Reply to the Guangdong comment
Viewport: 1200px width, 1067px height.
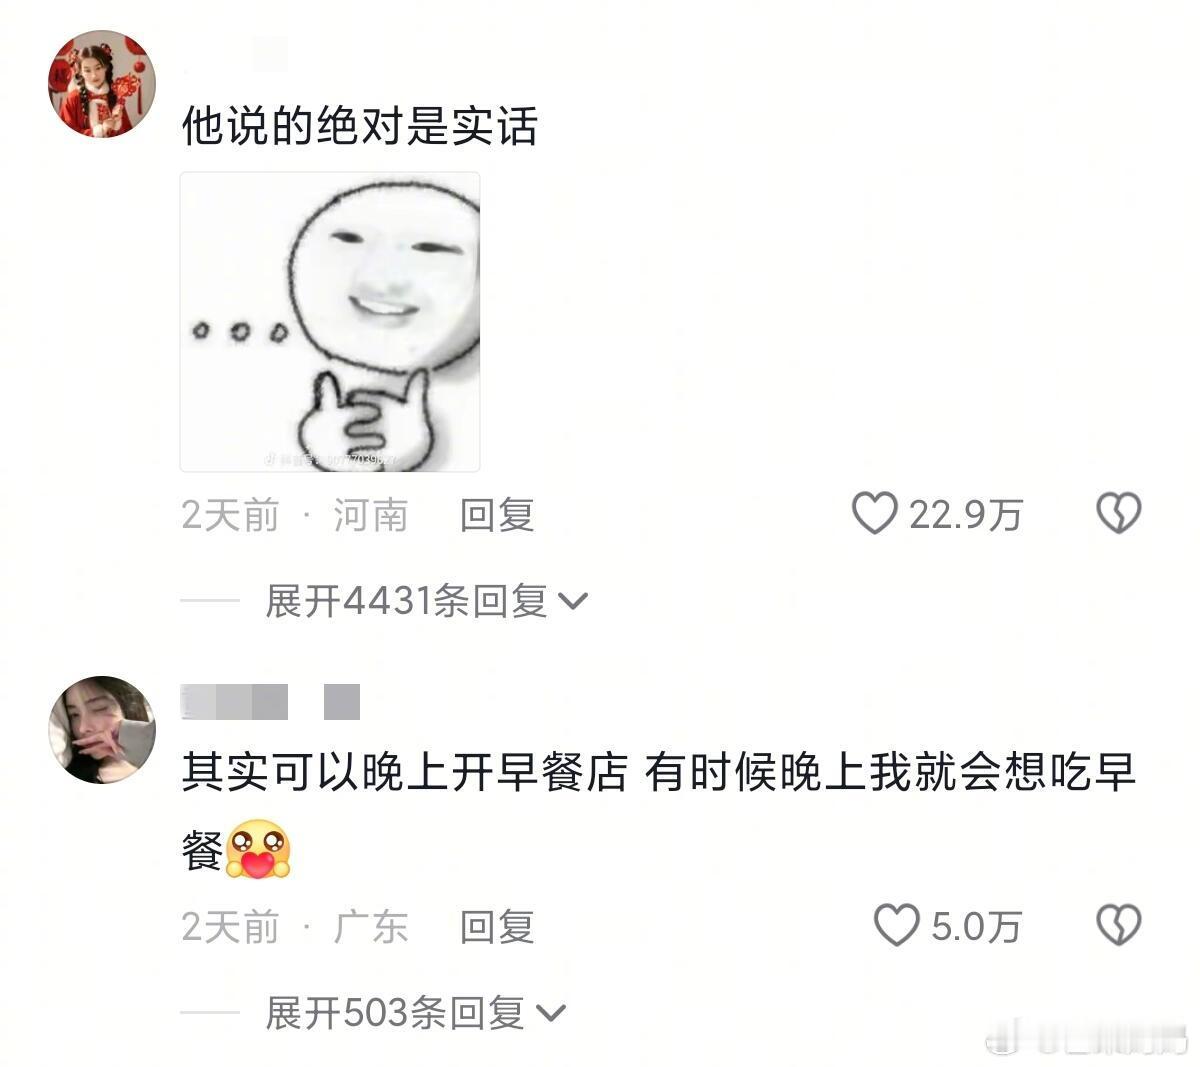pyautogui.click(x=497, y=927)
